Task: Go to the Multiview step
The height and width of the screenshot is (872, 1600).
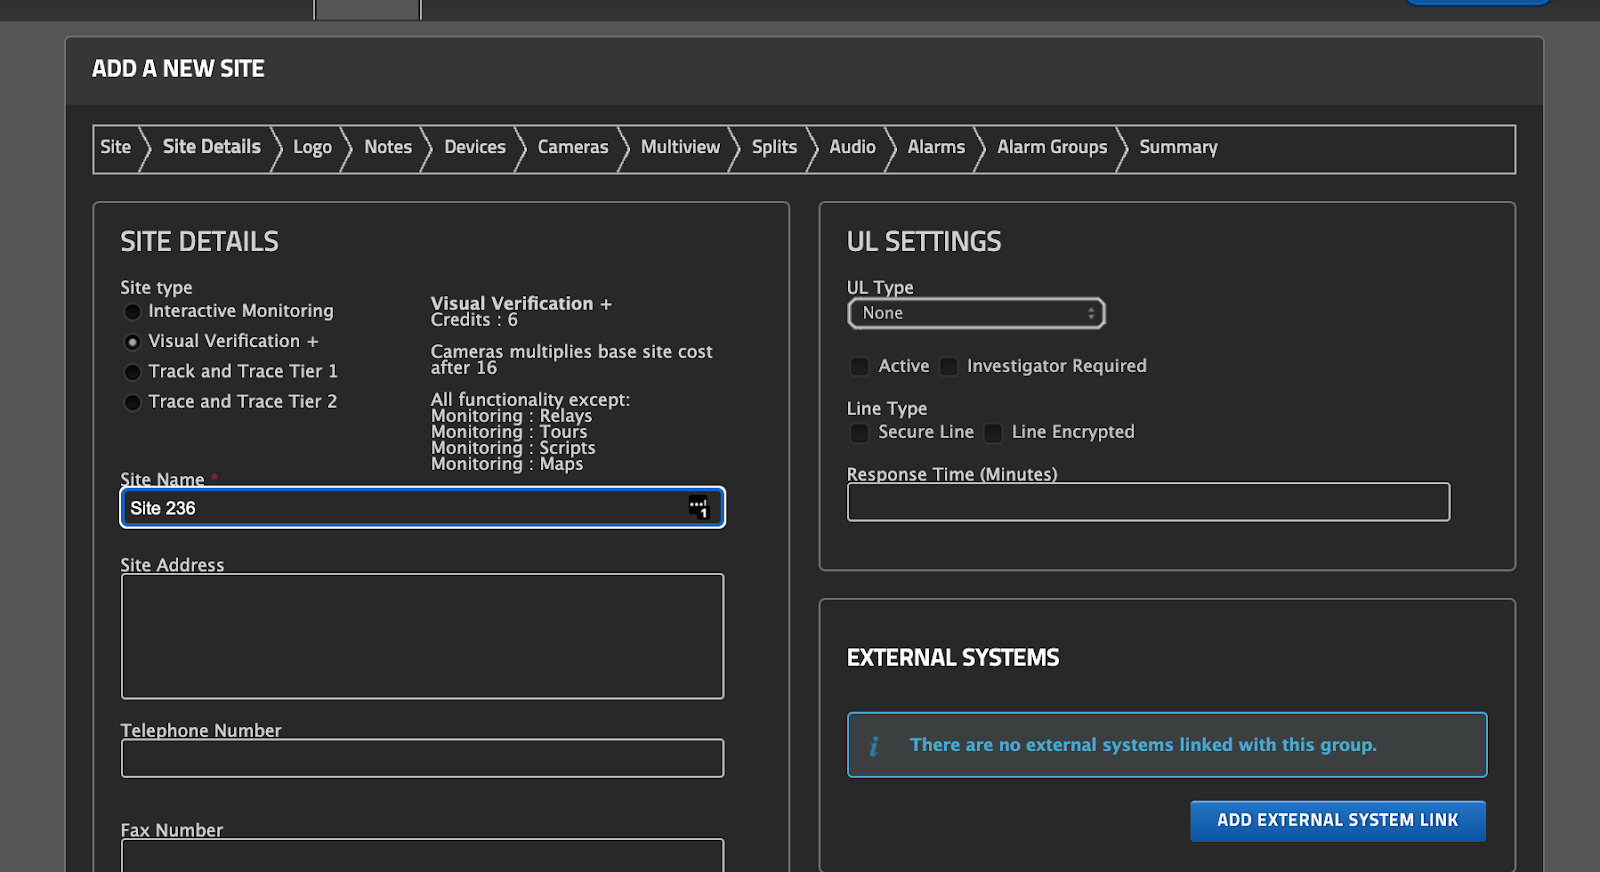Action: (x=680, y=147)
